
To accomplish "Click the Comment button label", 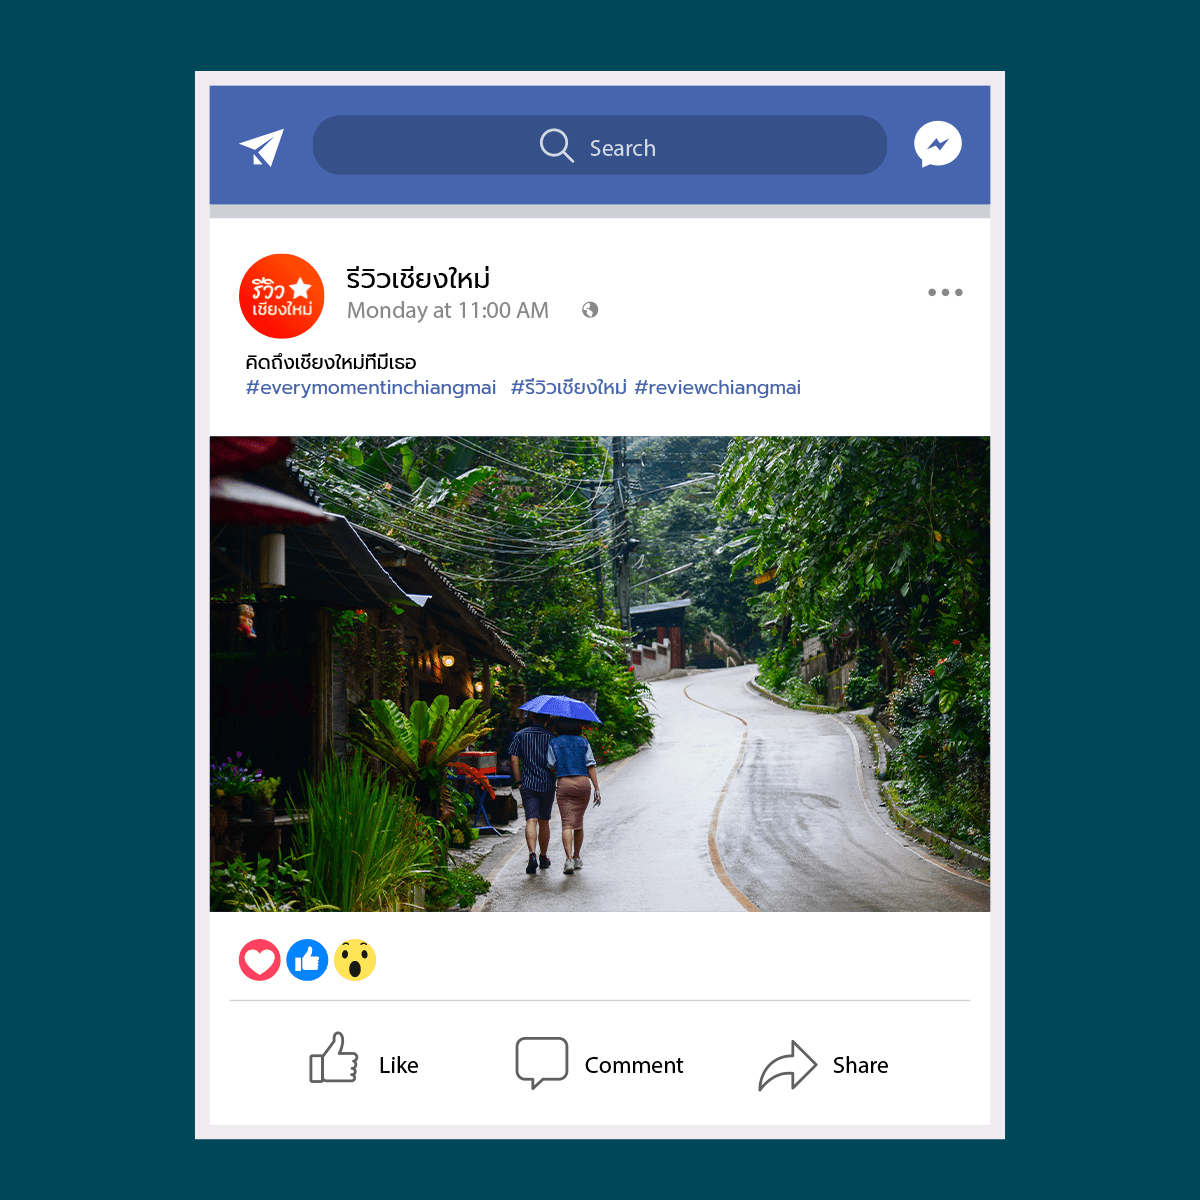I will pos(634,1065).
